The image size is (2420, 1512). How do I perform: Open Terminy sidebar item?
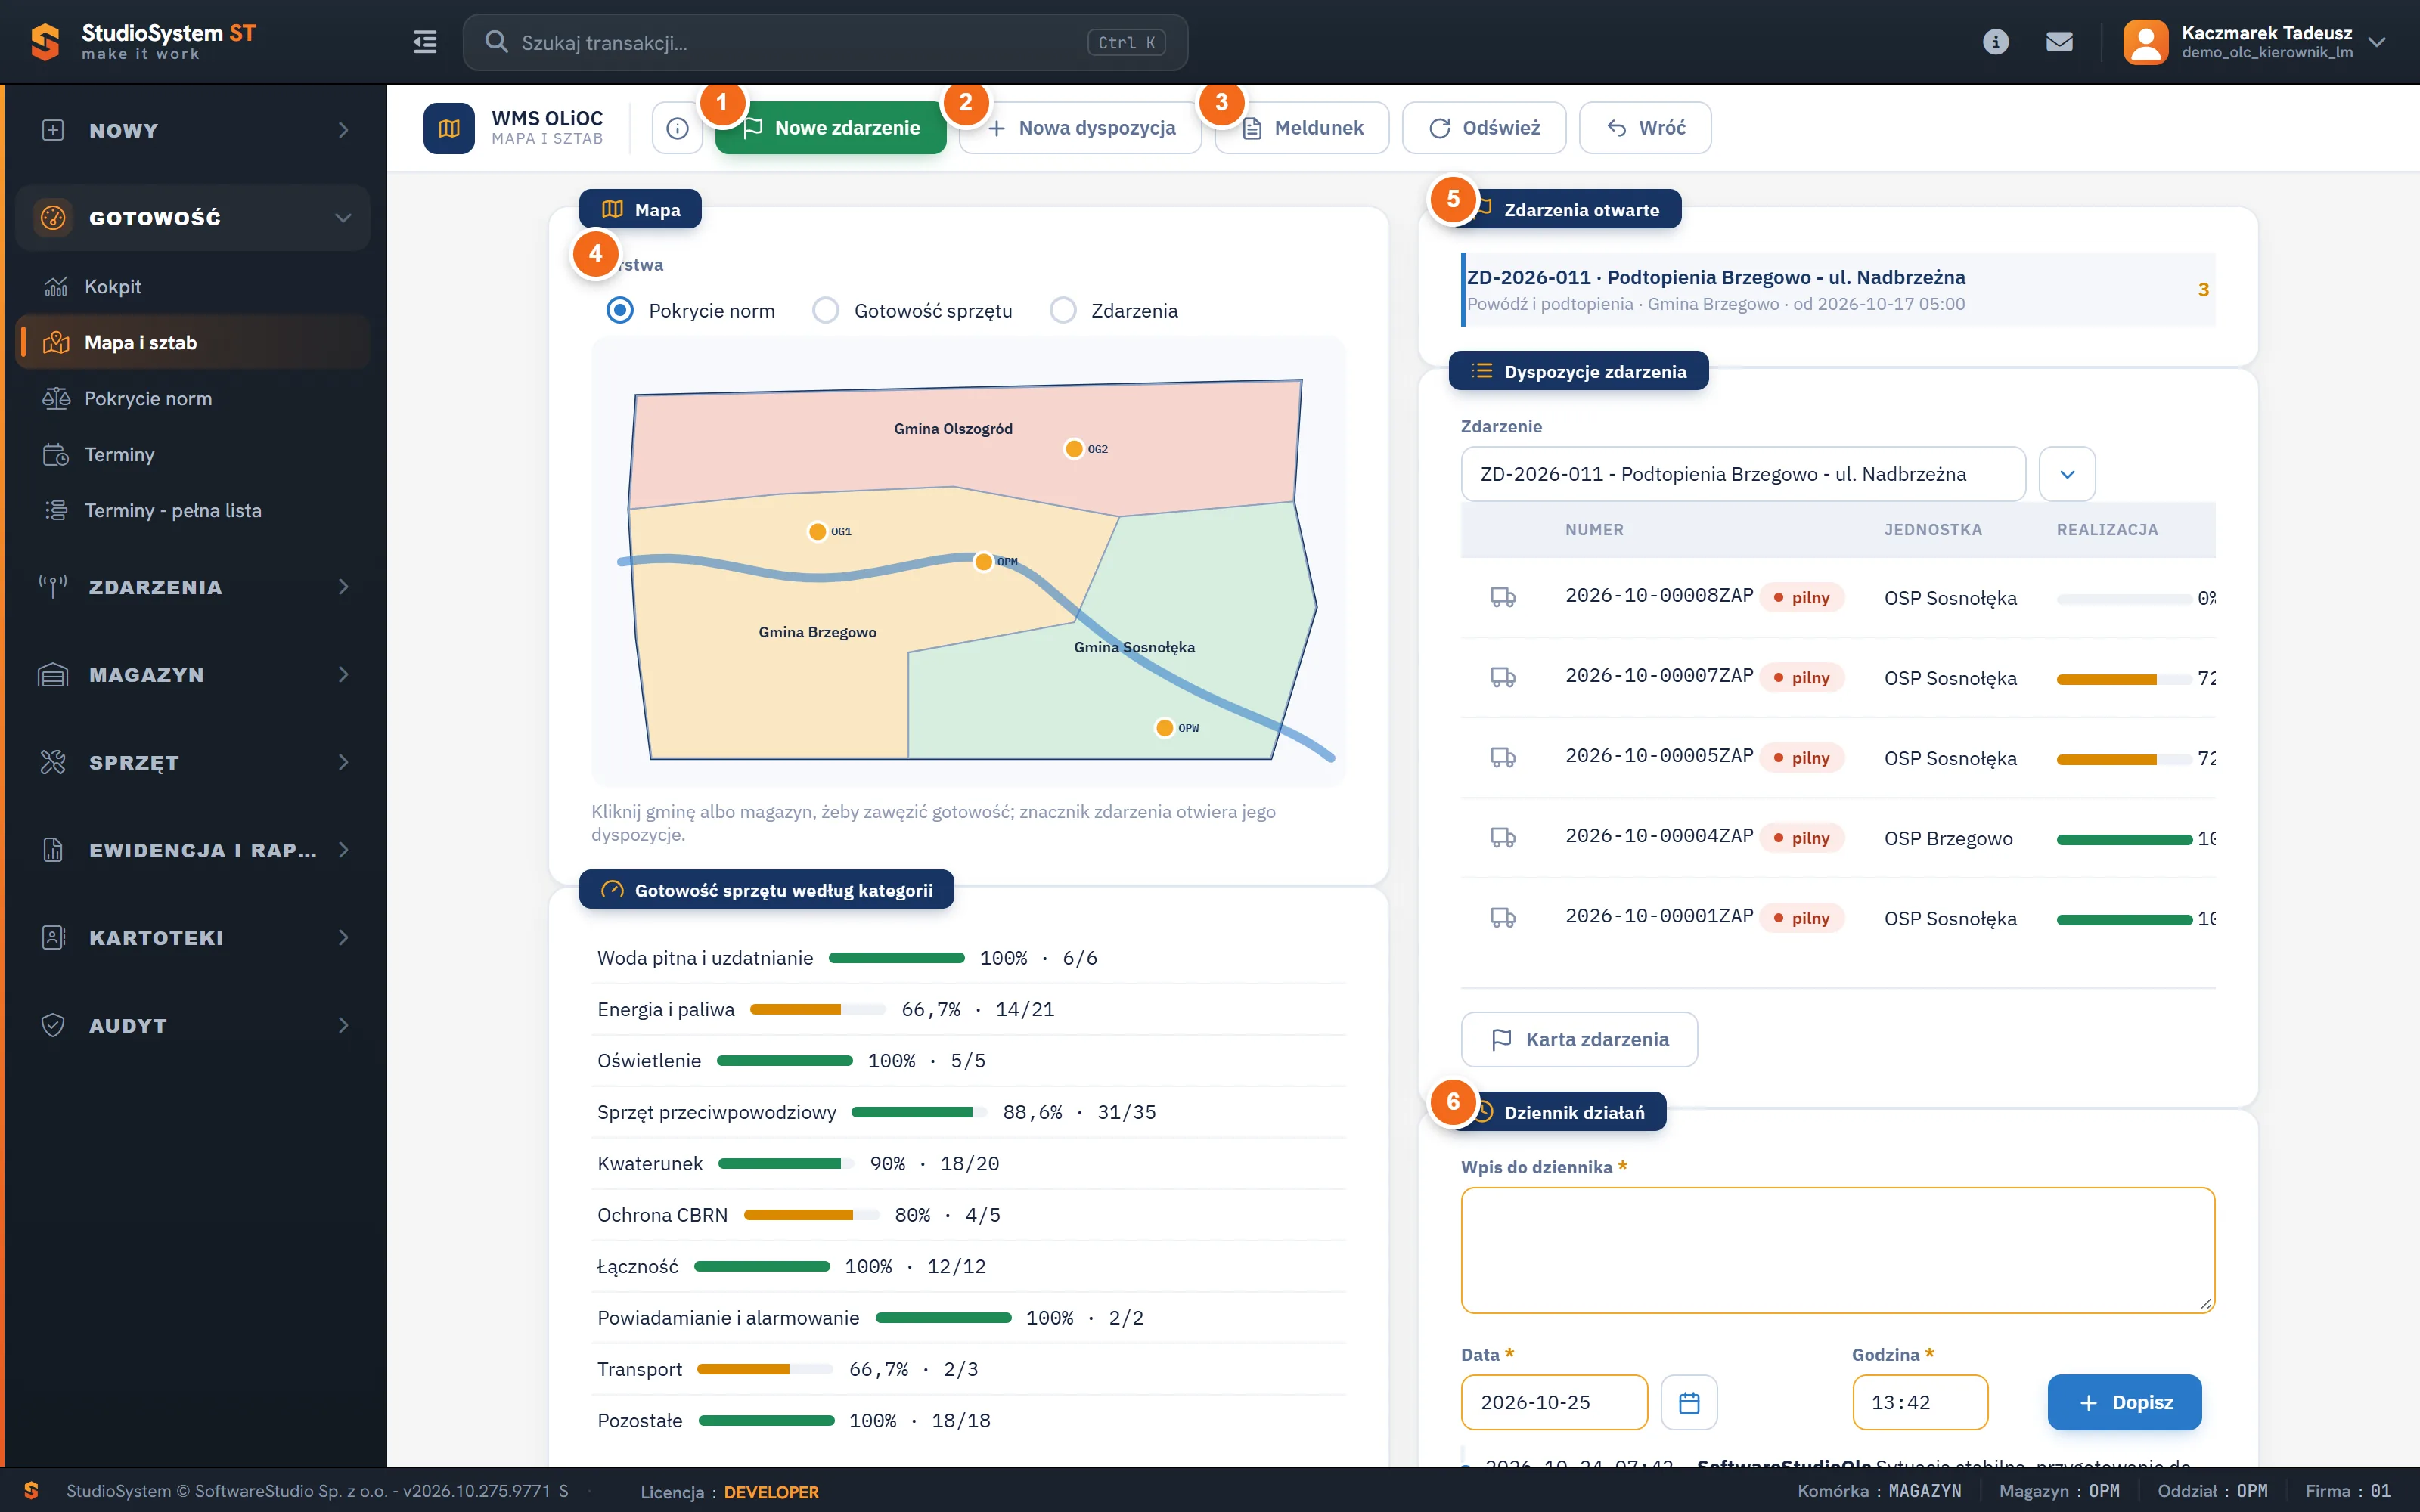pos(193,455)
